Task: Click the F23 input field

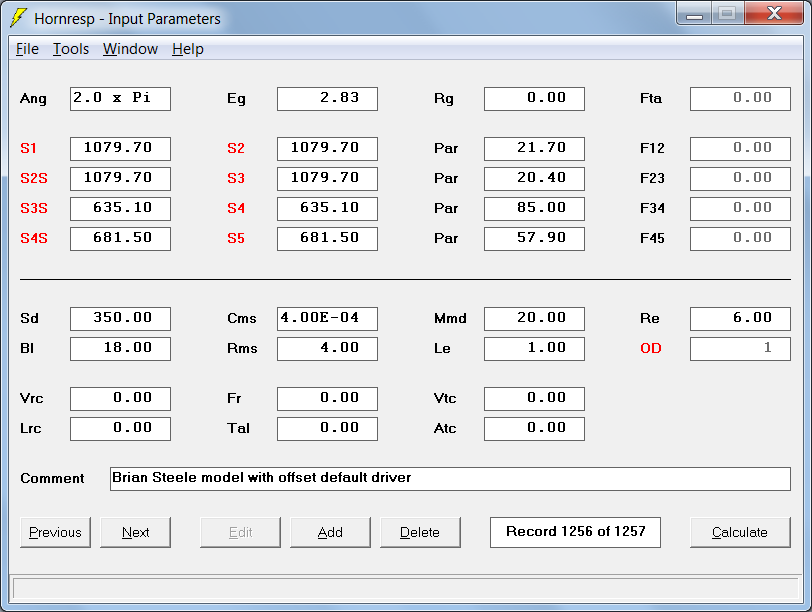Action: click(741, 179)
